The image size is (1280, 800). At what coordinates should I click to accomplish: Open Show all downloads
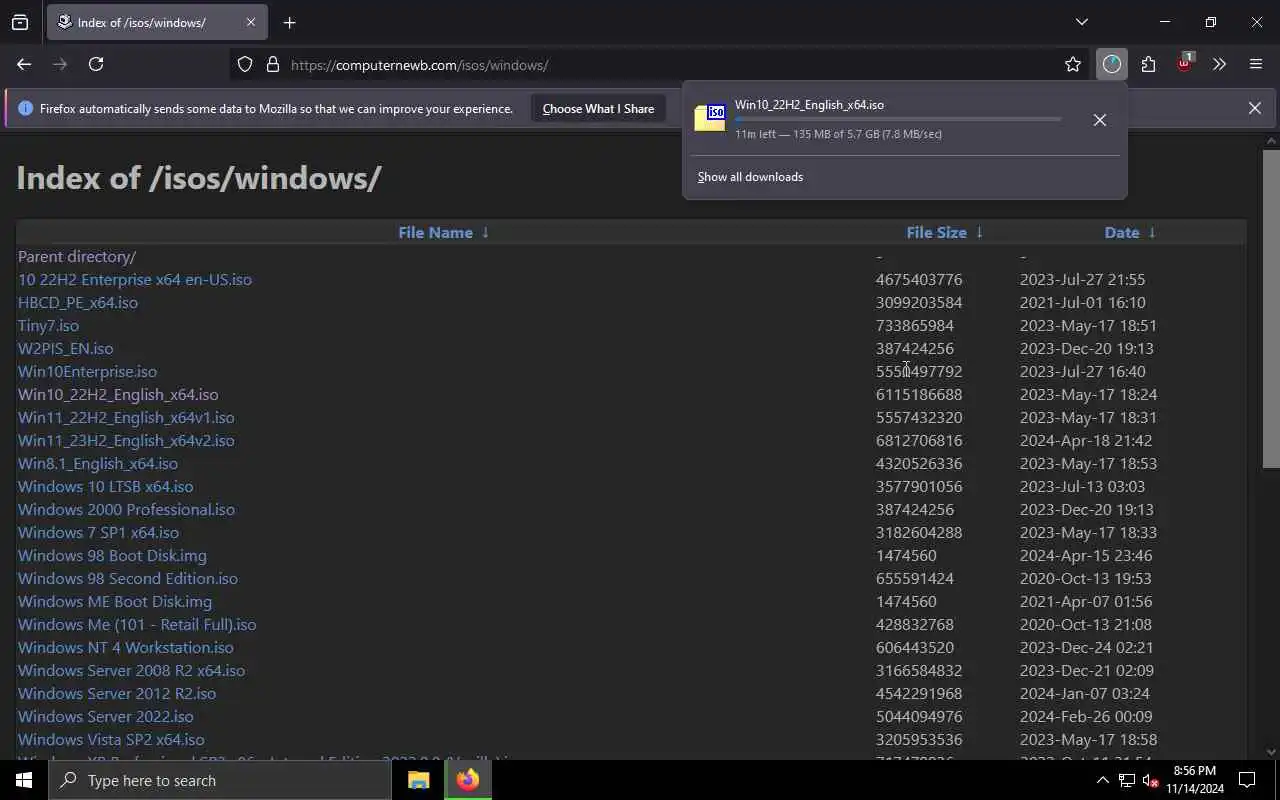[x=750, y=177]
